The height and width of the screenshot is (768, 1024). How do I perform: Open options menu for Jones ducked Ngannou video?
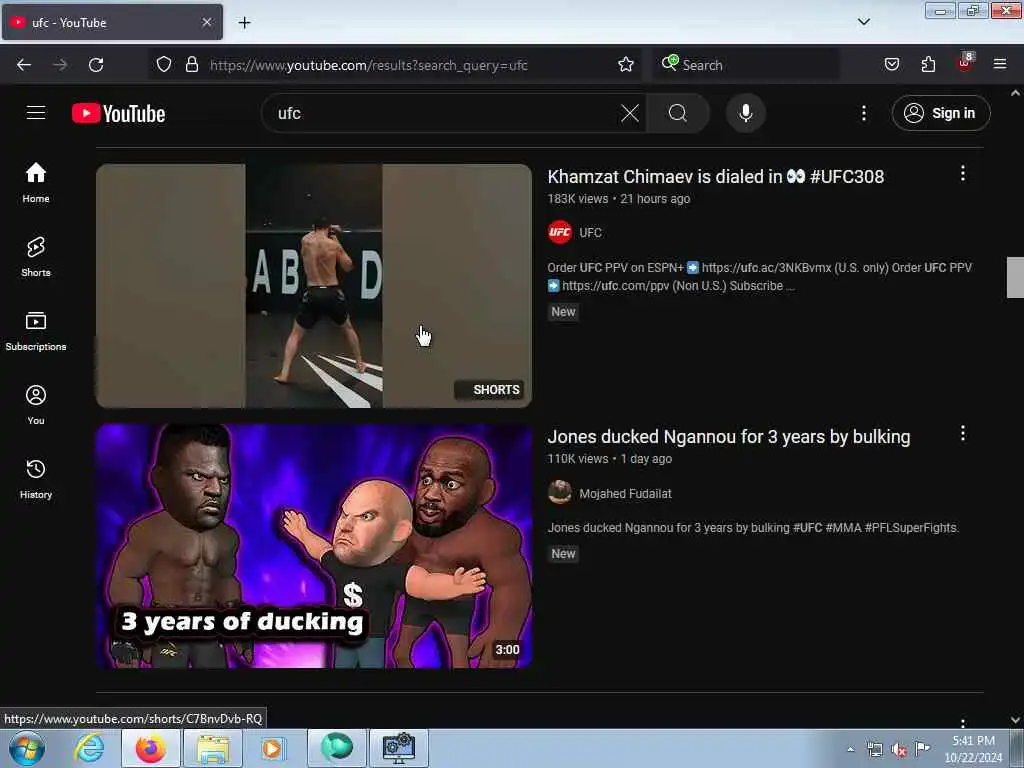962,433
